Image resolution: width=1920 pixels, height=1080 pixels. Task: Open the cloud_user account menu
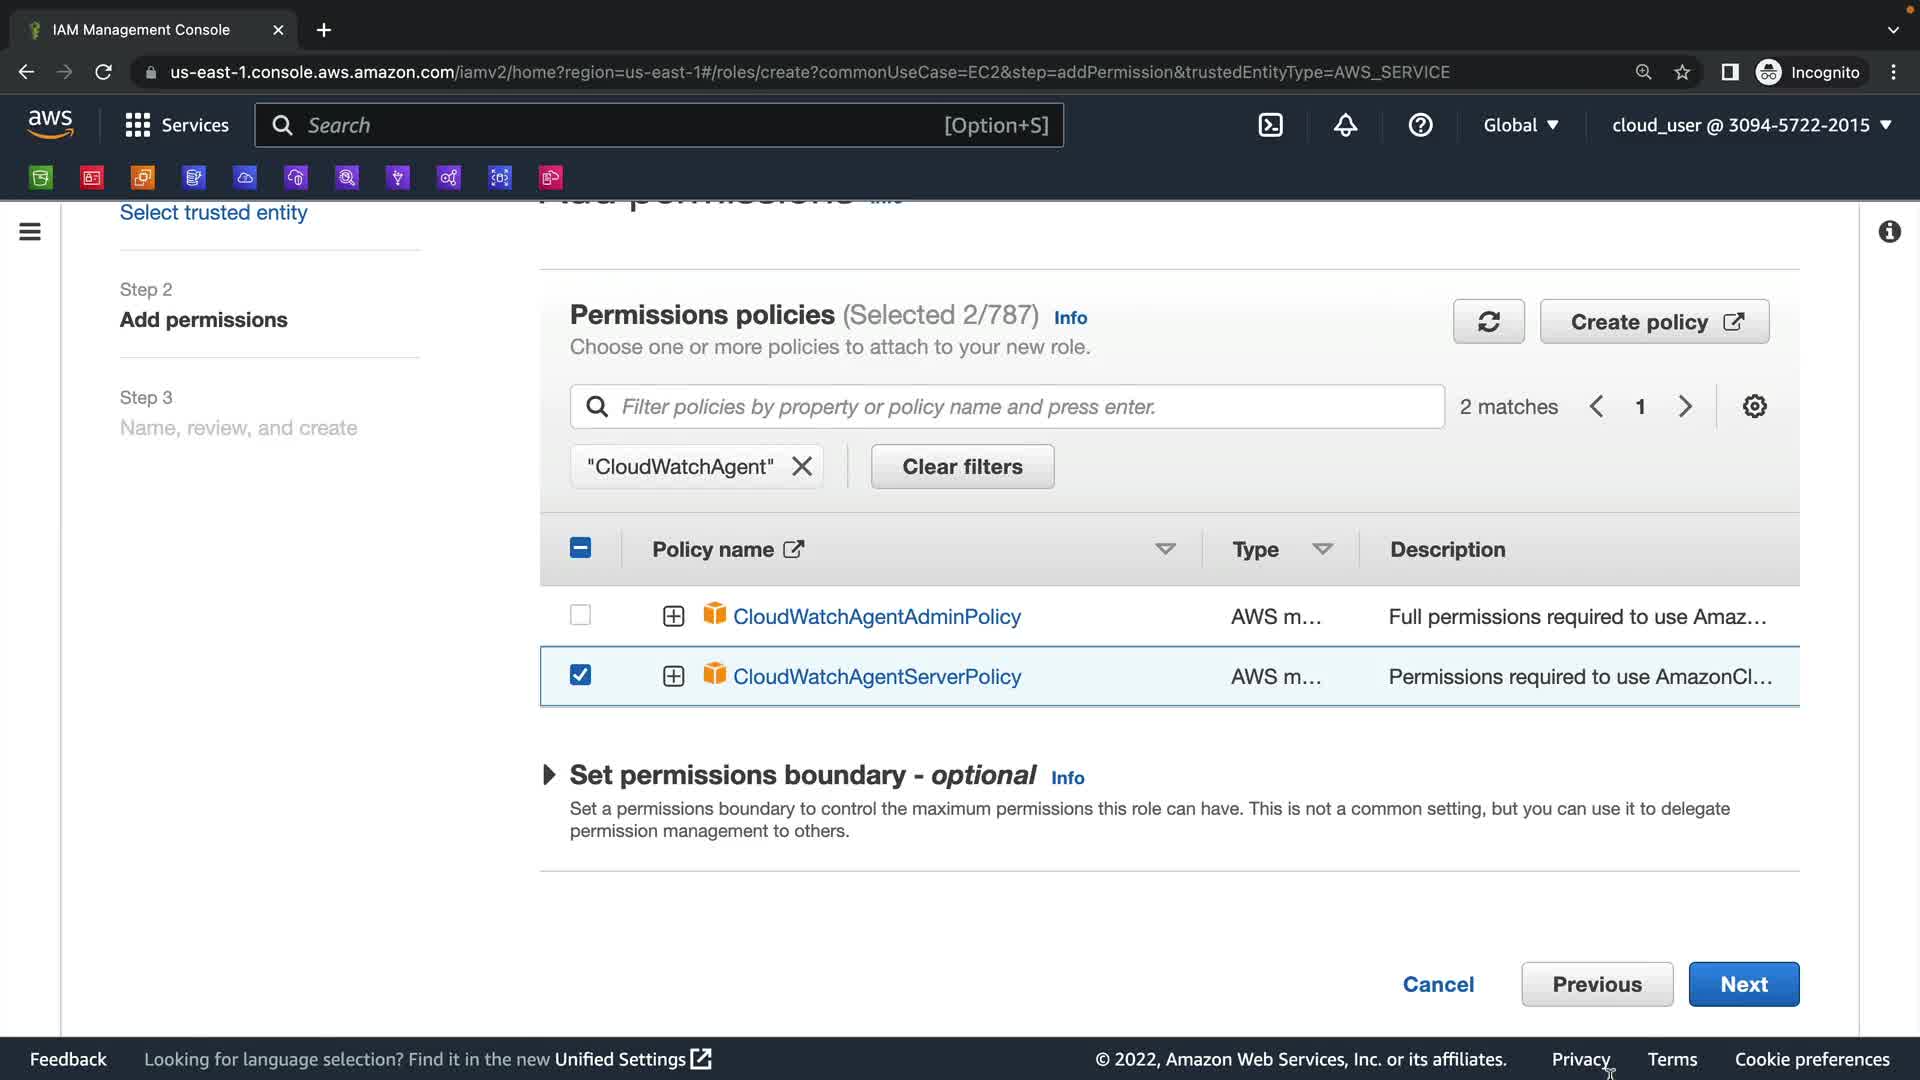pyautogui.click(x=1751, y=125)
